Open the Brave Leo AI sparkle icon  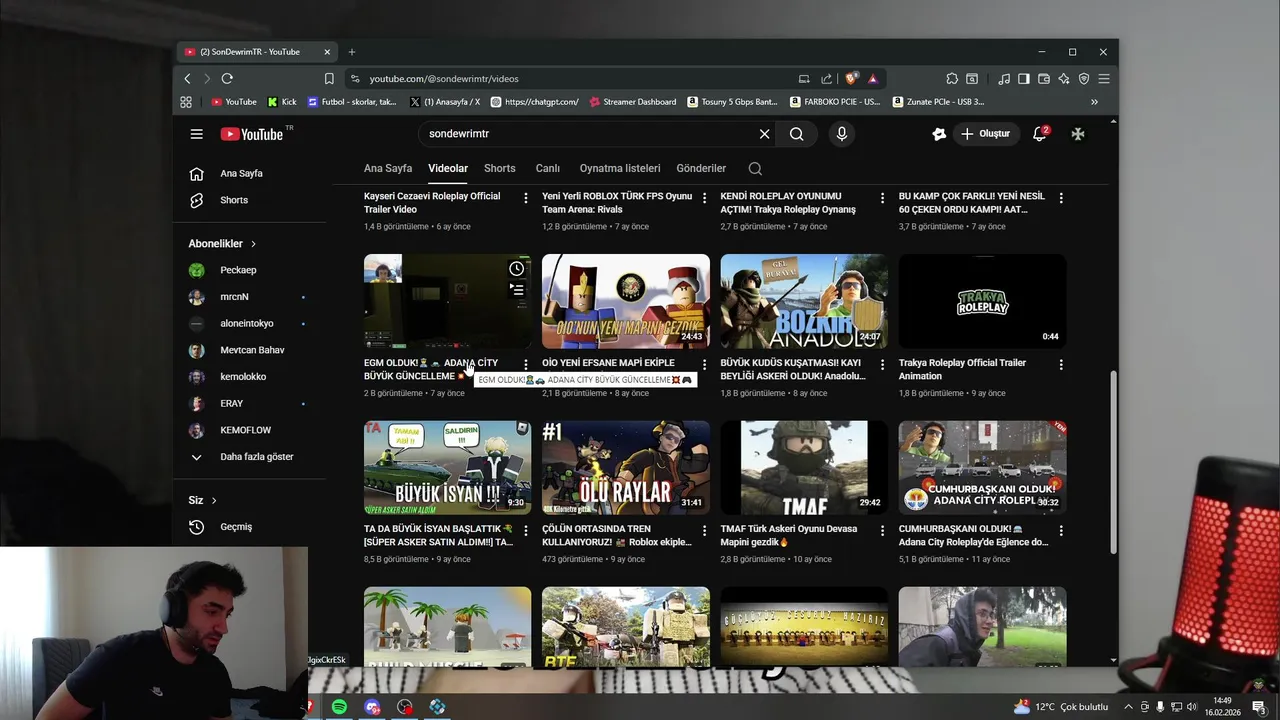coord(1064,79)
